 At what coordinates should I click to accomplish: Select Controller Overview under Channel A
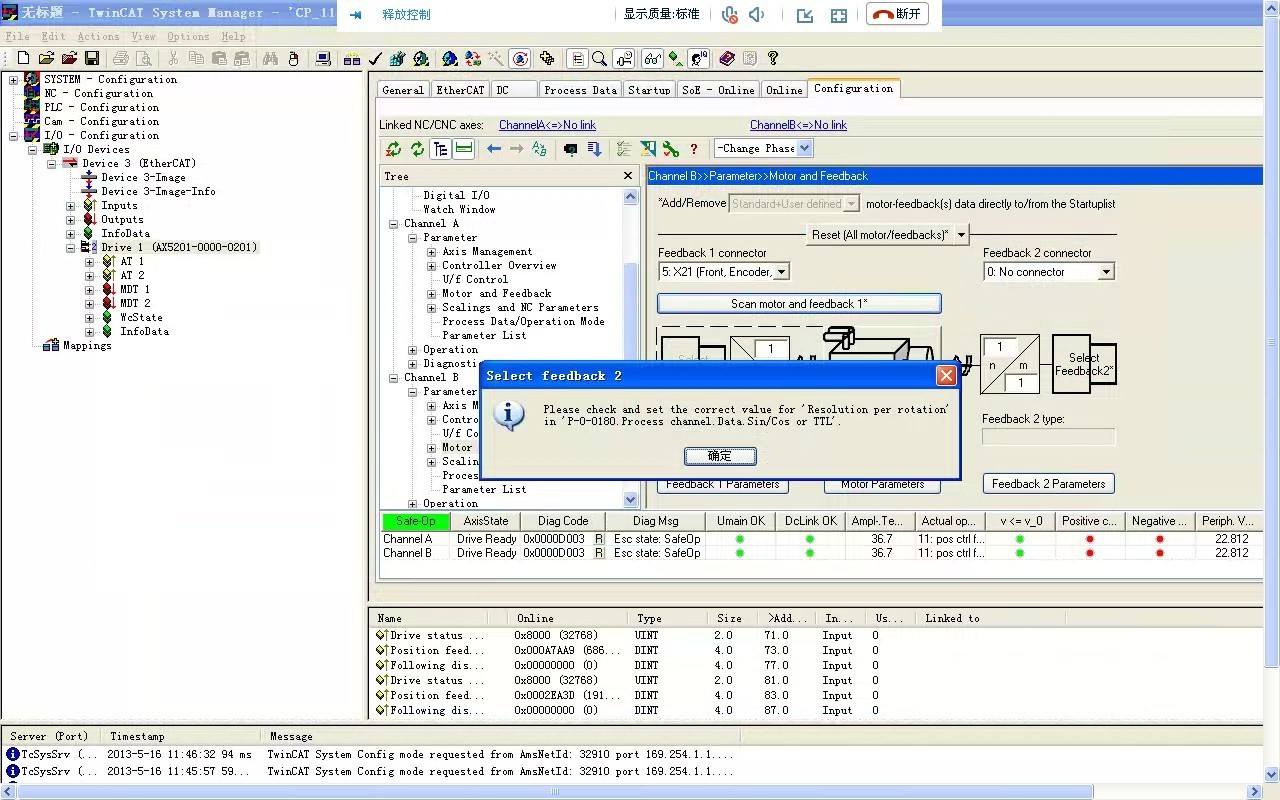click(499, 265)
